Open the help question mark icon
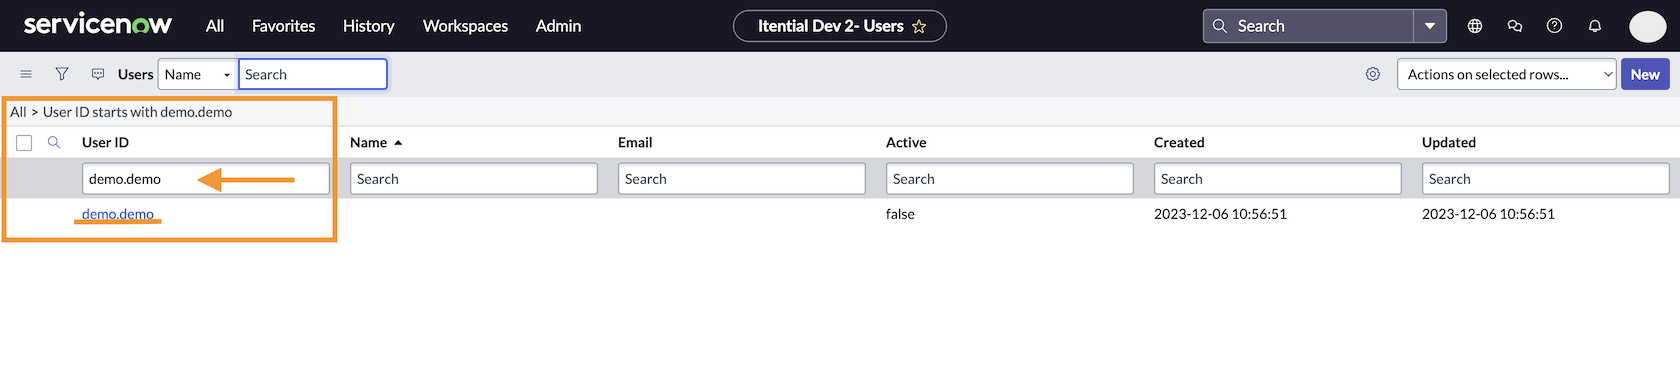This screenshot has width=1680, height=365. (1554, 26)
